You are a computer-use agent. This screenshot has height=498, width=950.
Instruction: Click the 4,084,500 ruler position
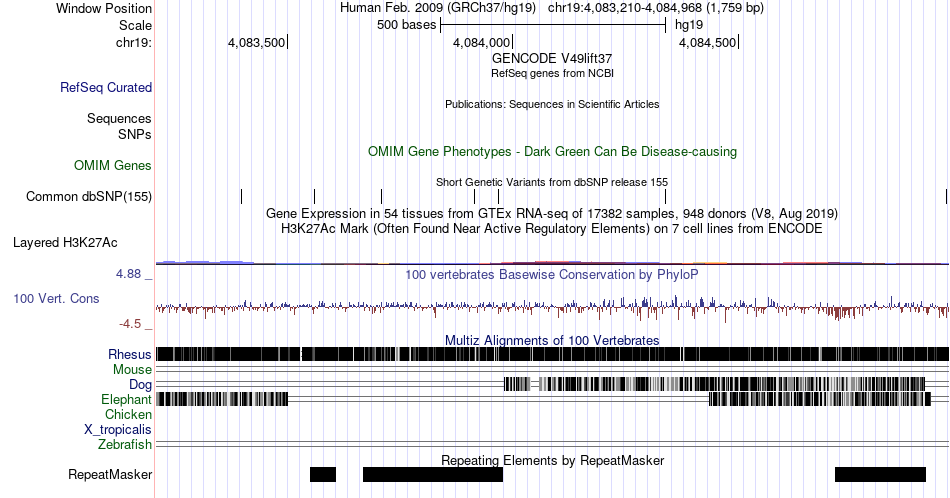pos(707,42)
